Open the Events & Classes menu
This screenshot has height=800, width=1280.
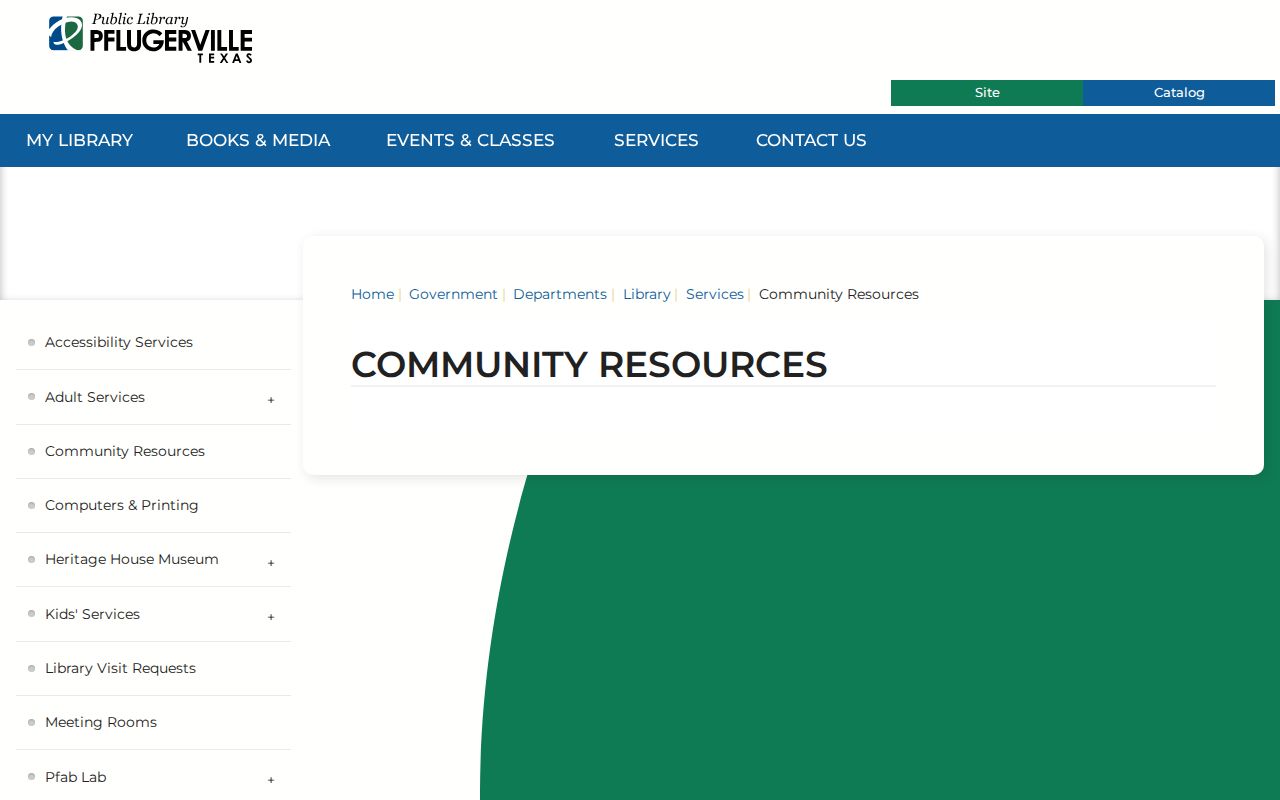click(x=470, y=141)
